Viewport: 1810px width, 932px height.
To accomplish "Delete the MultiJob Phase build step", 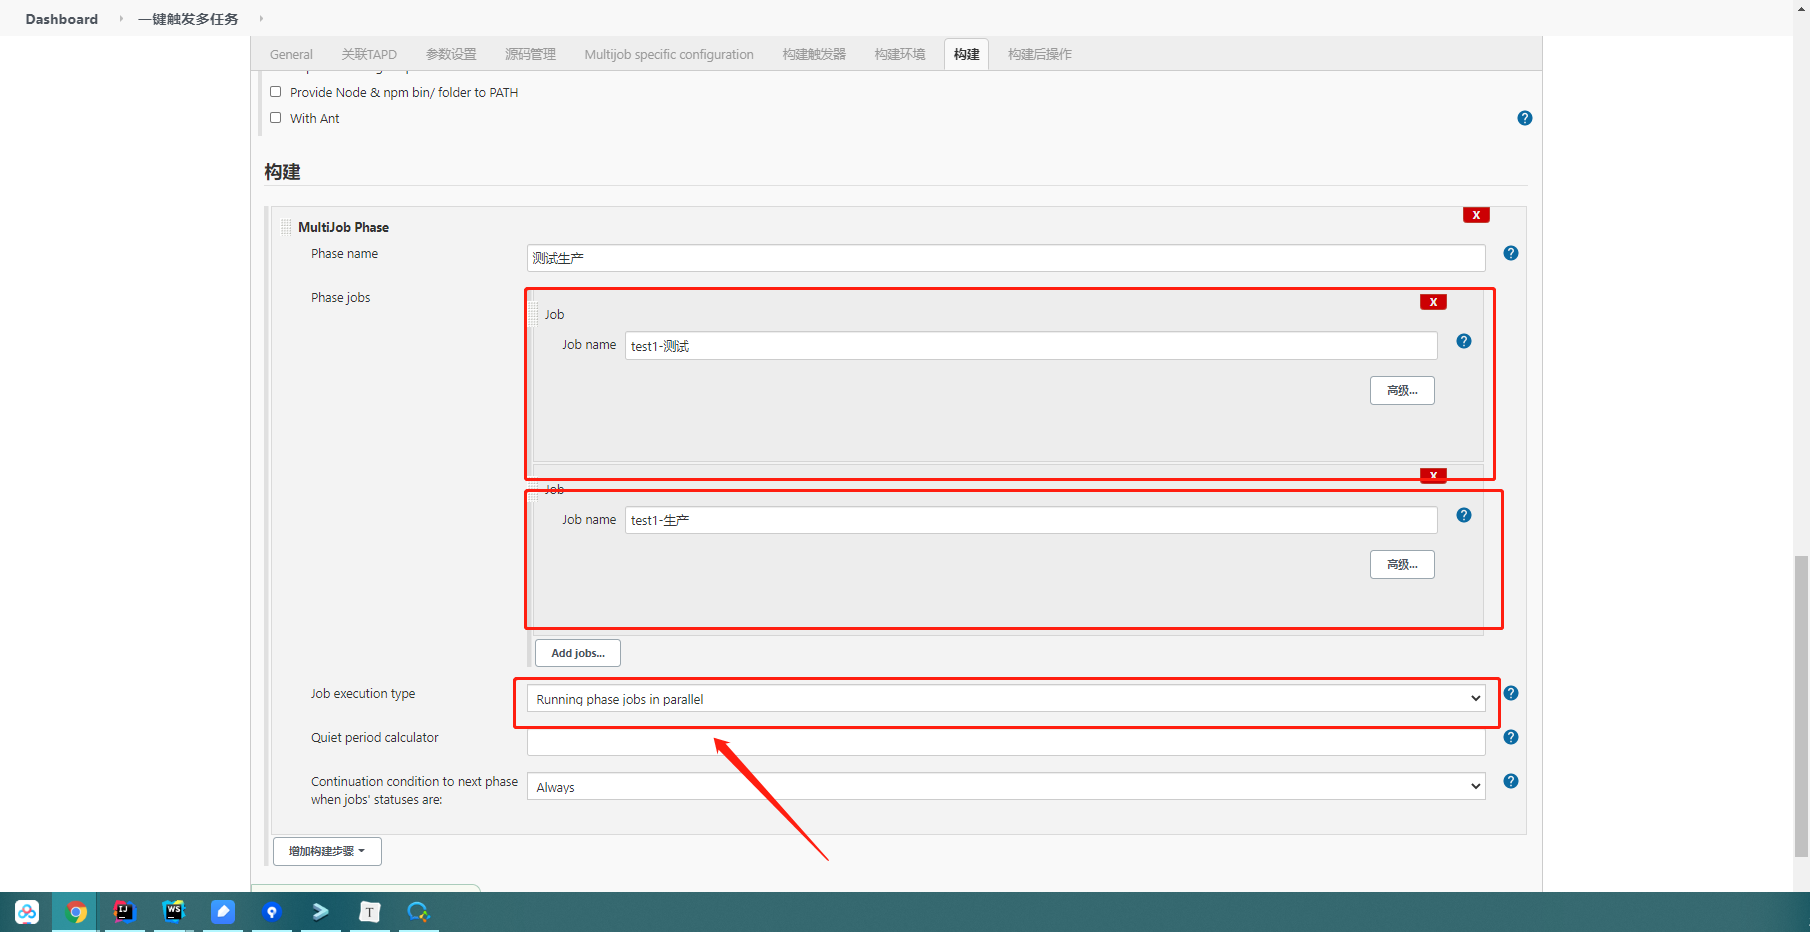I will [1476, 215].
